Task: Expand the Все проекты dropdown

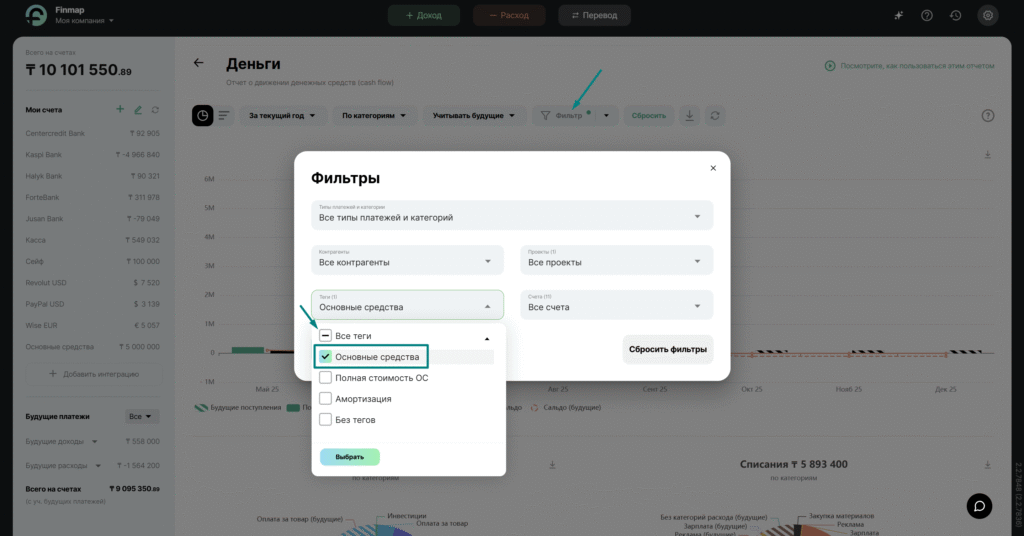Action: pyautogui.click(x=616, y=261)
